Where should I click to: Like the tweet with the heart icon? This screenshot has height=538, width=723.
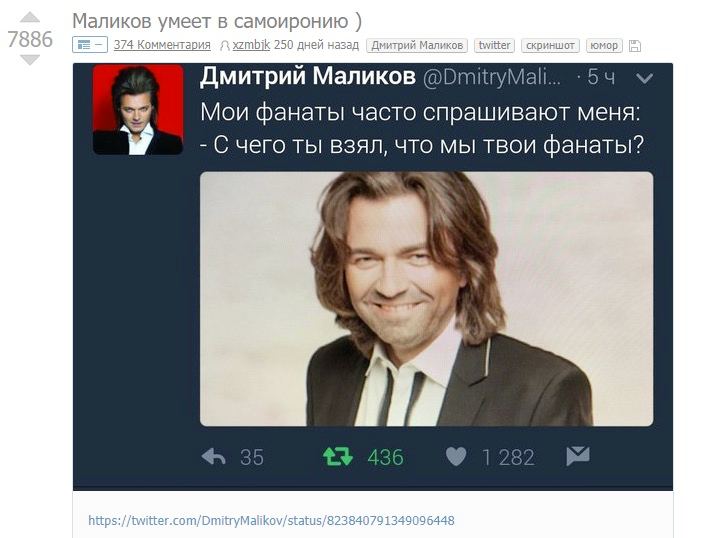456,457
